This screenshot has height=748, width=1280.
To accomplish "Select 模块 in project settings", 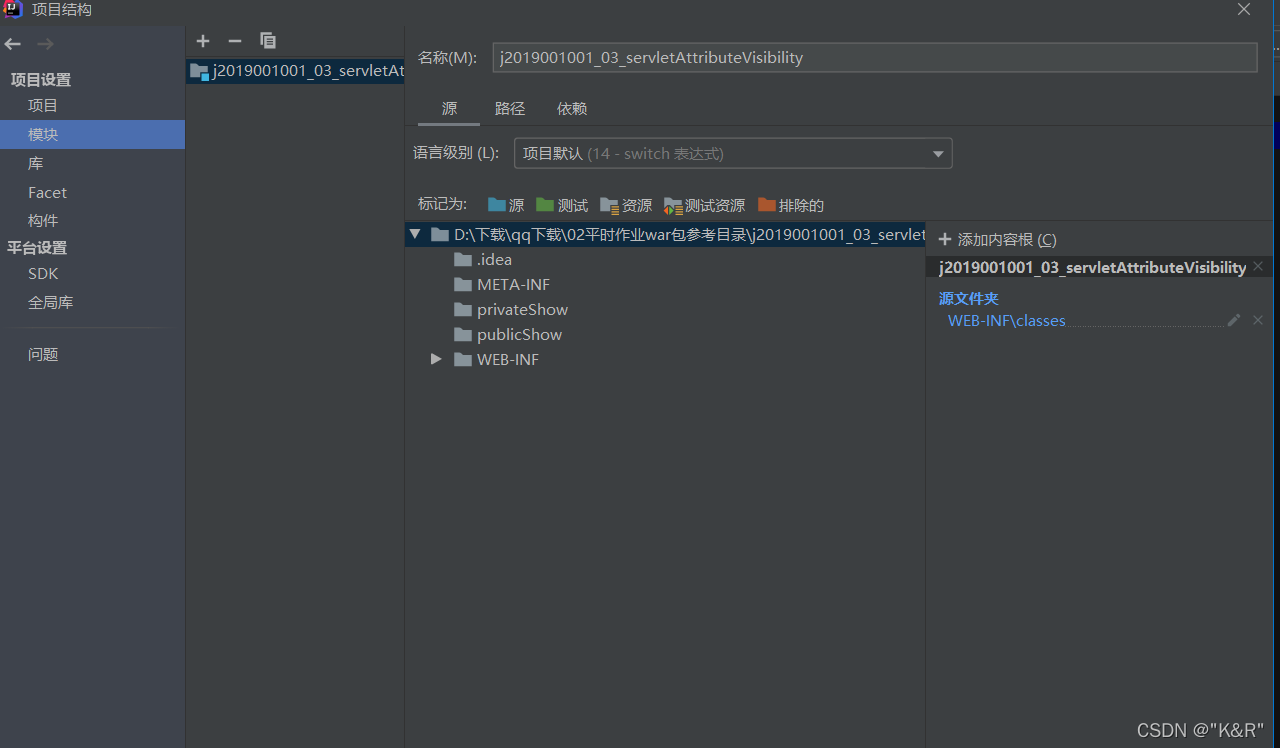I will click(92, 134).
